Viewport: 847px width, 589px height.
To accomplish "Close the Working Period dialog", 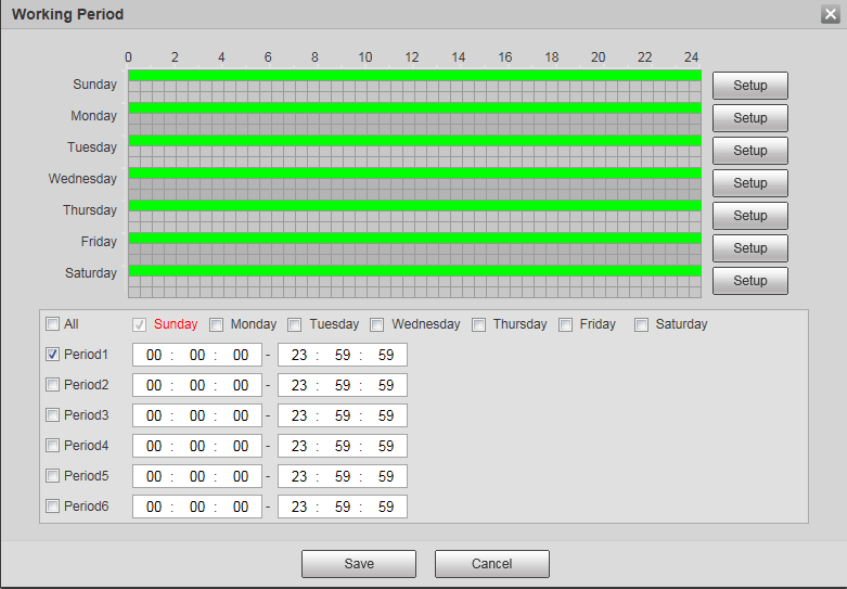I will [x=830, y=14].
